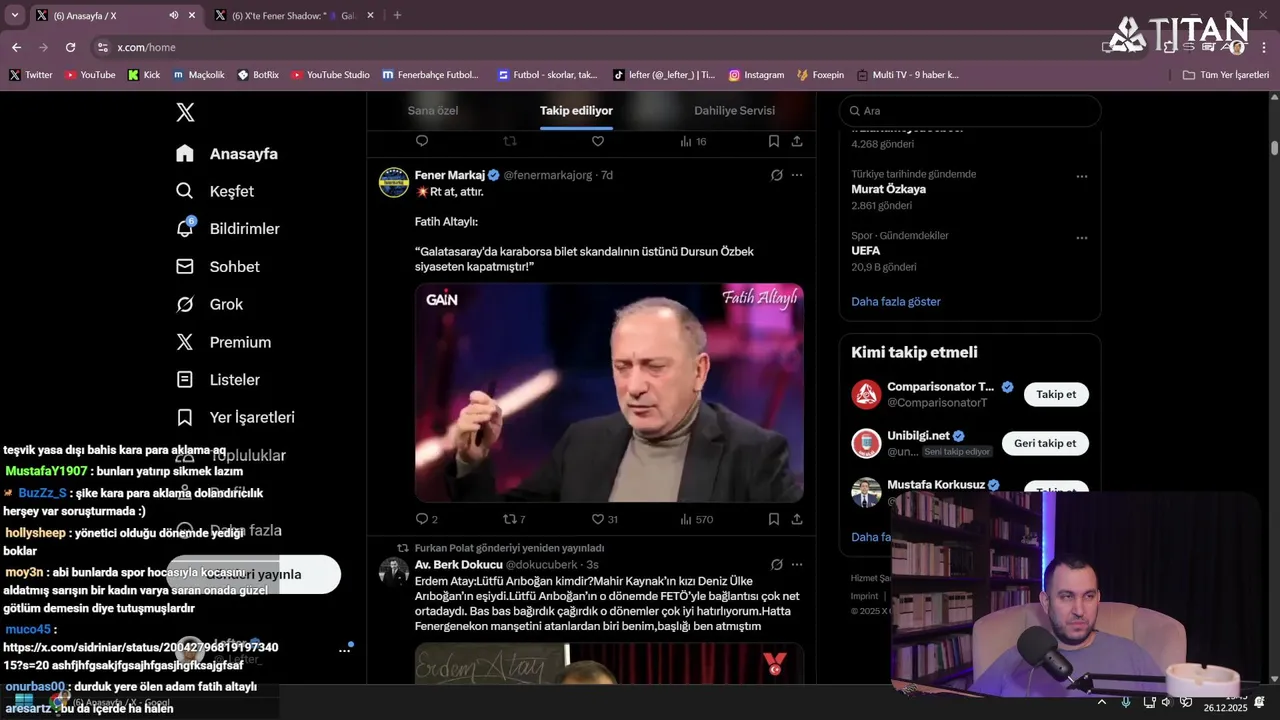The width and height of the screenshot is (1280, 720).
Task: Bookmark the top partially visible tweet
Action: click(x=774, y=141)
